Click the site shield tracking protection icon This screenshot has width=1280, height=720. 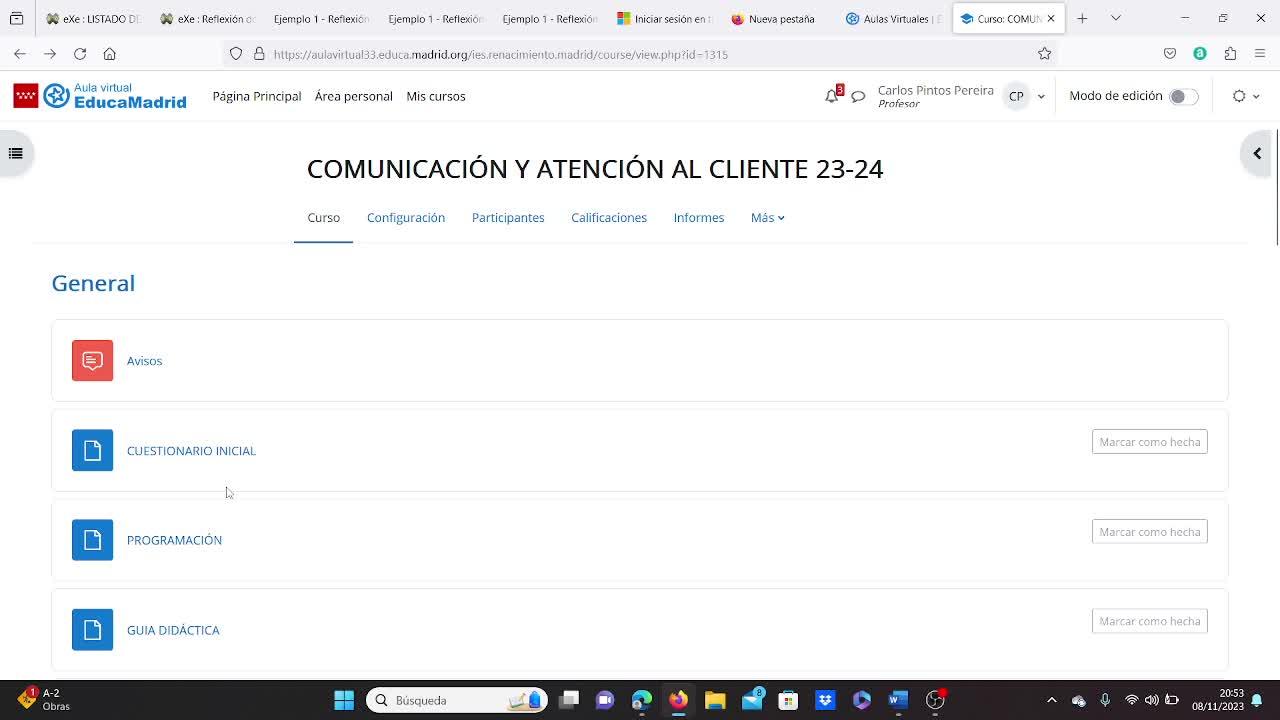pos(236,54)
